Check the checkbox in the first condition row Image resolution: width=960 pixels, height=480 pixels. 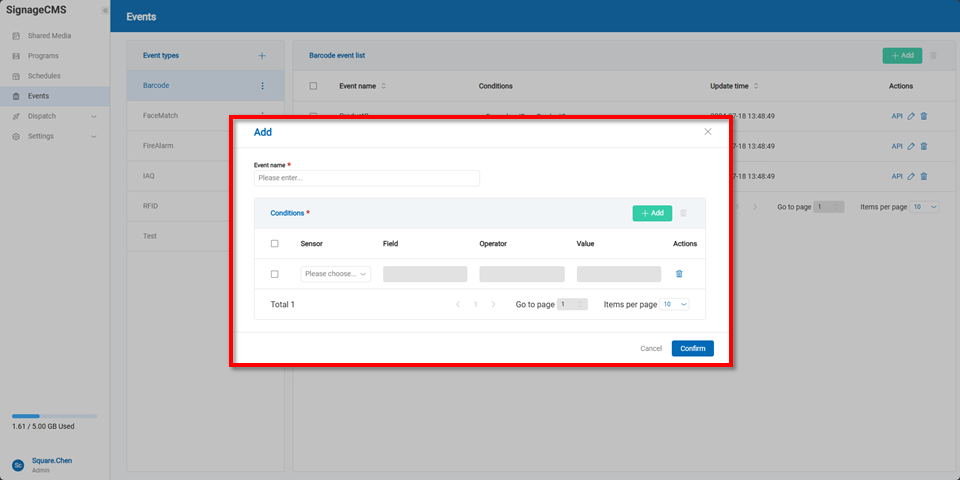275,274
